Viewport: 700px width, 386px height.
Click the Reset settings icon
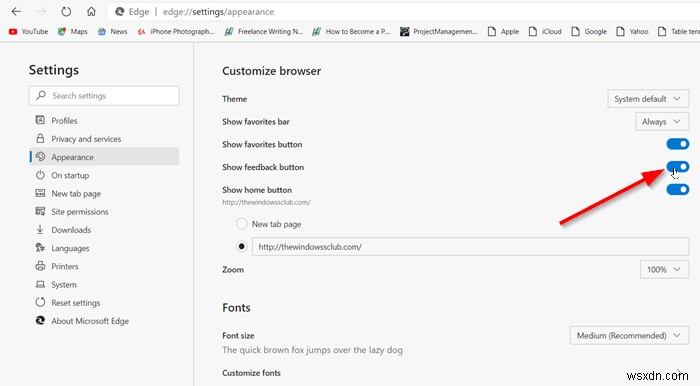(40, 302)
